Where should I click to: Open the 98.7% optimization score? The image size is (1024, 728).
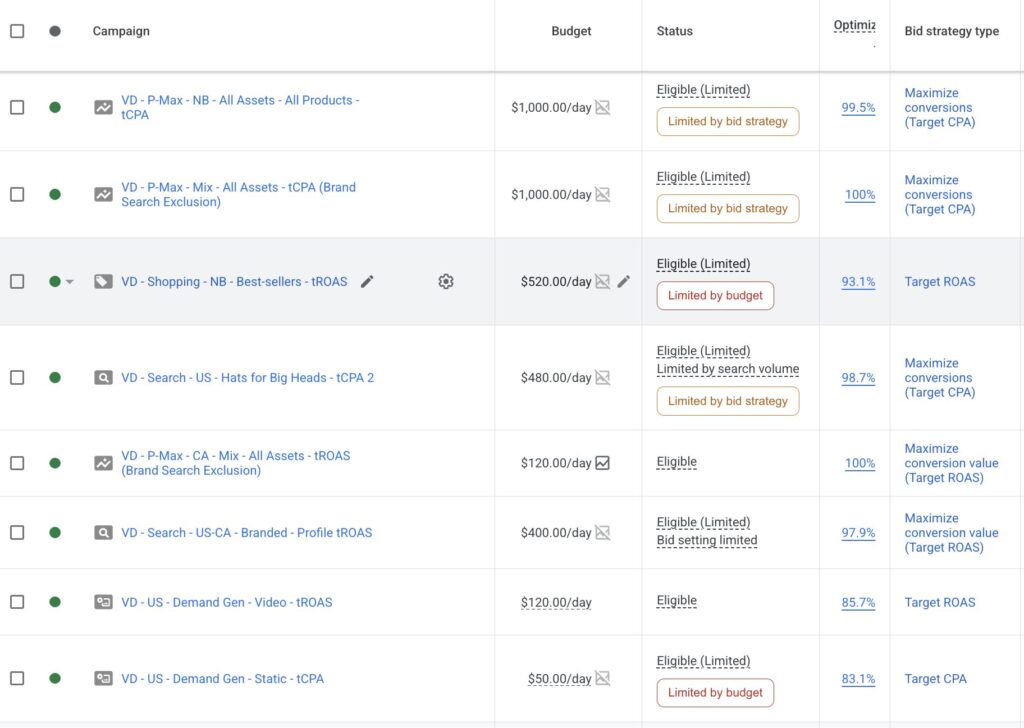pyautogui.click(x=858, y=378)
